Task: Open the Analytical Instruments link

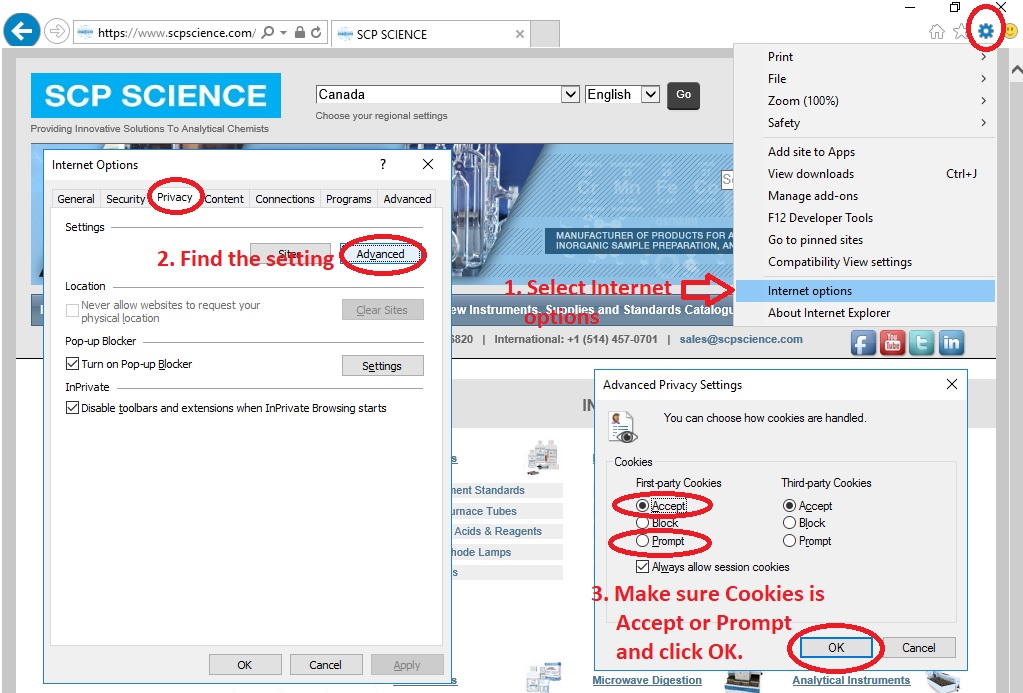Action: 851,680
